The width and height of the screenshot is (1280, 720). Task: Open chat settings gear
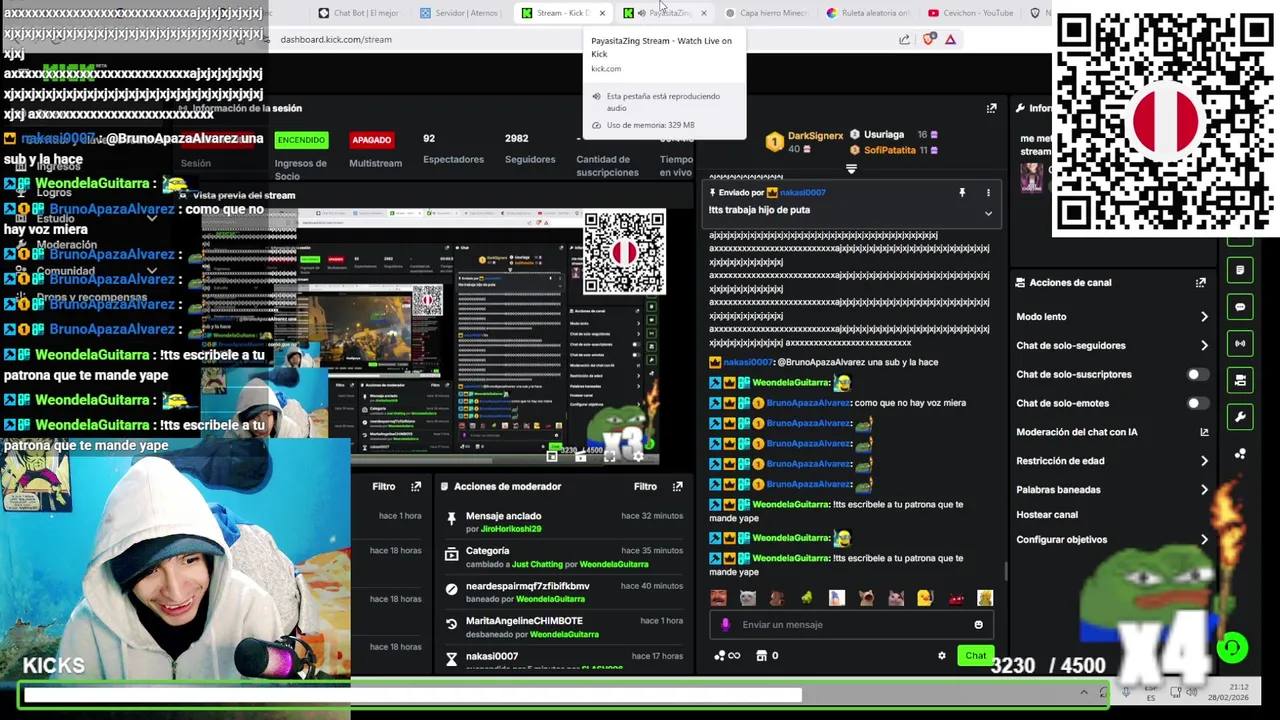coord(941,656)
